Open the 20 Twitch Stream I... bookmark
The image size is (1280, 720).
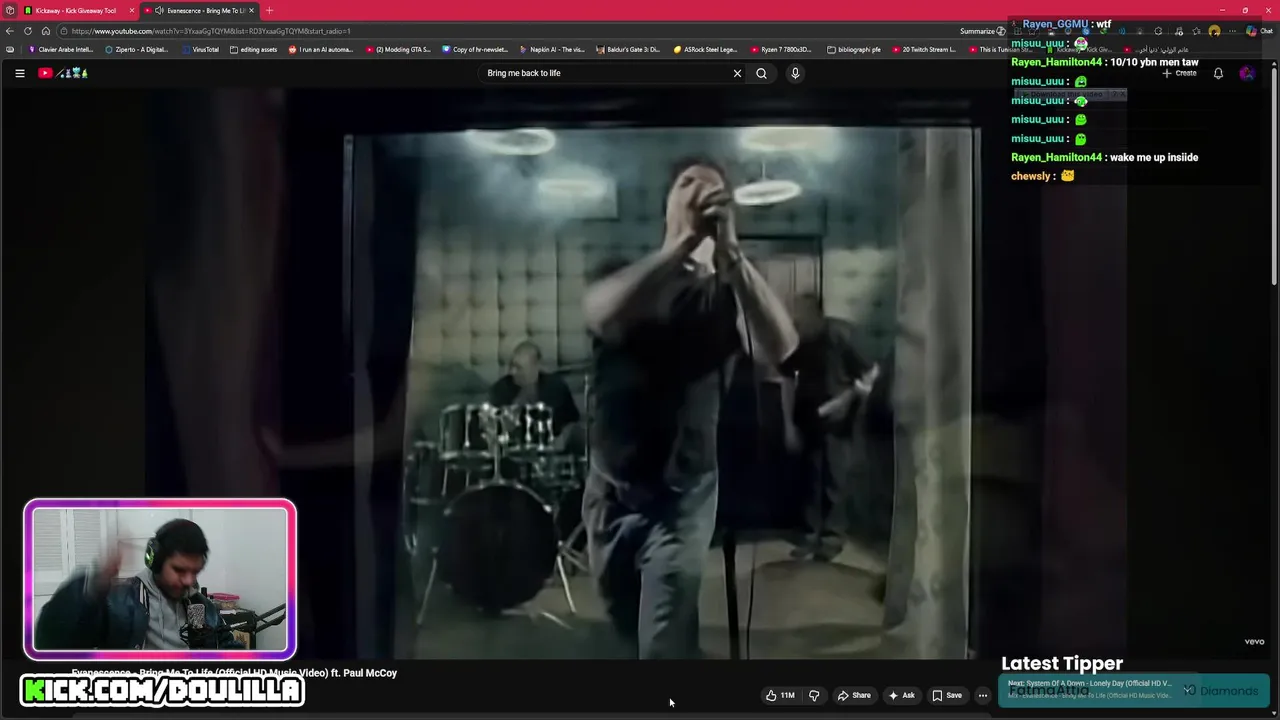[923, 49]
